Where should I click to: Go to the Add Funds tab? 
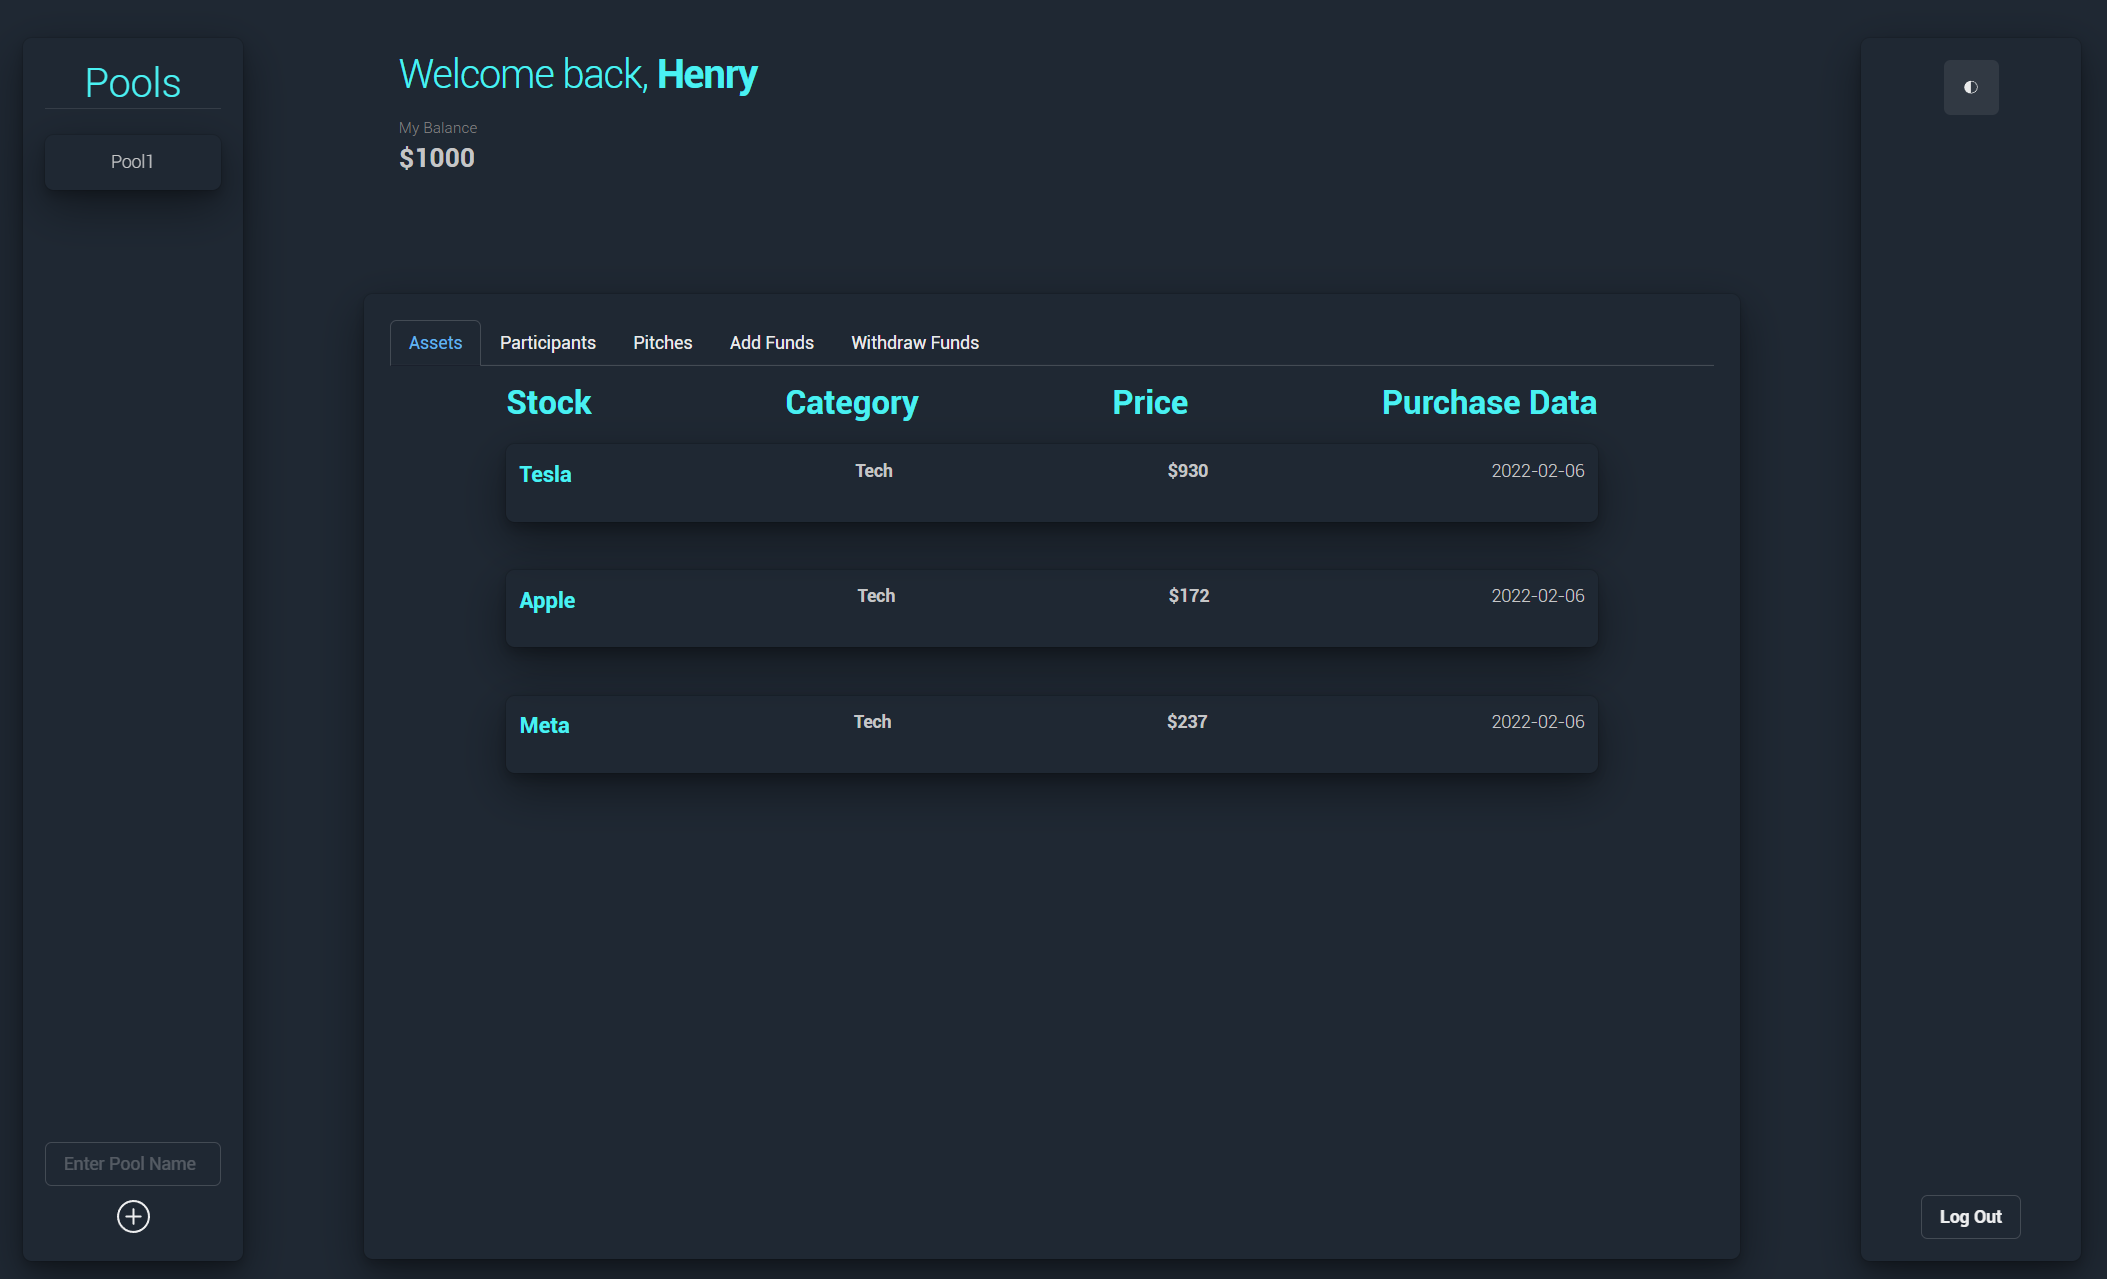pos(771,343)
